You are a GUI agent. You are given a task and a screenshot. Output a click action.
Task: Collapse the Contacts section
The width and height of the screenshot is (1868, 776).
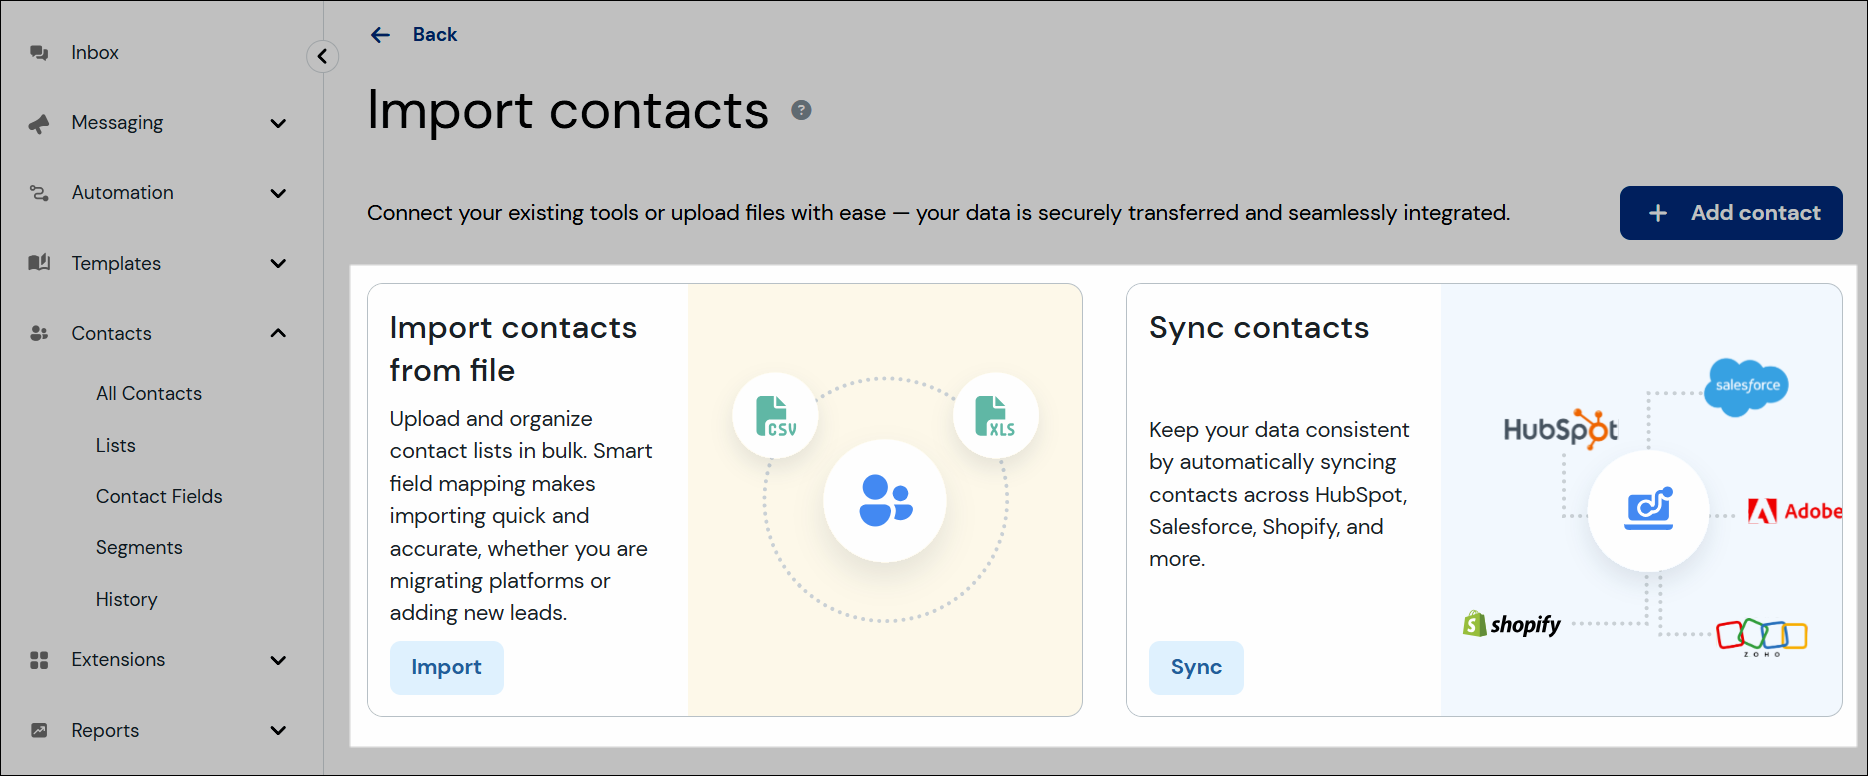coord(278,333)
